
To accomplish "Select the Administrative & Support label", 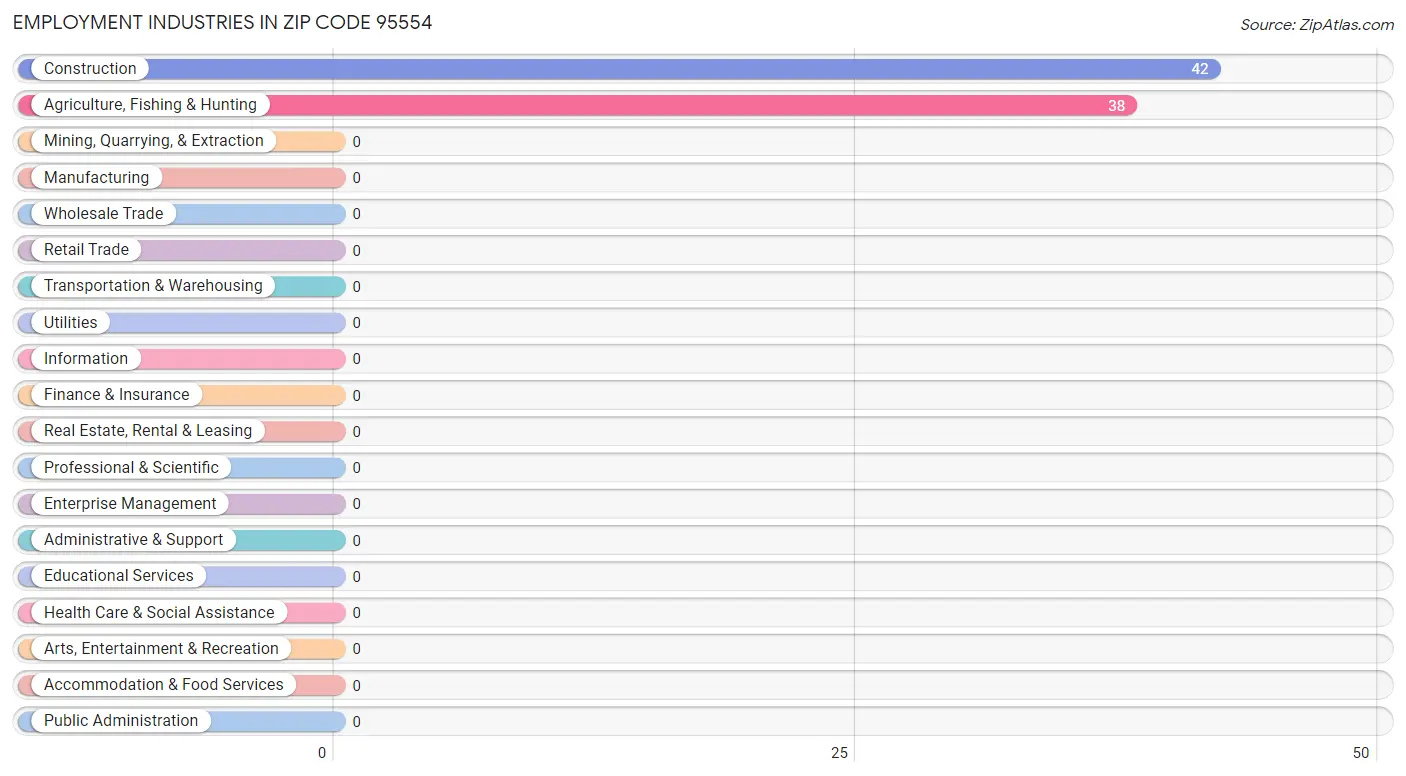I will (133, 540).
